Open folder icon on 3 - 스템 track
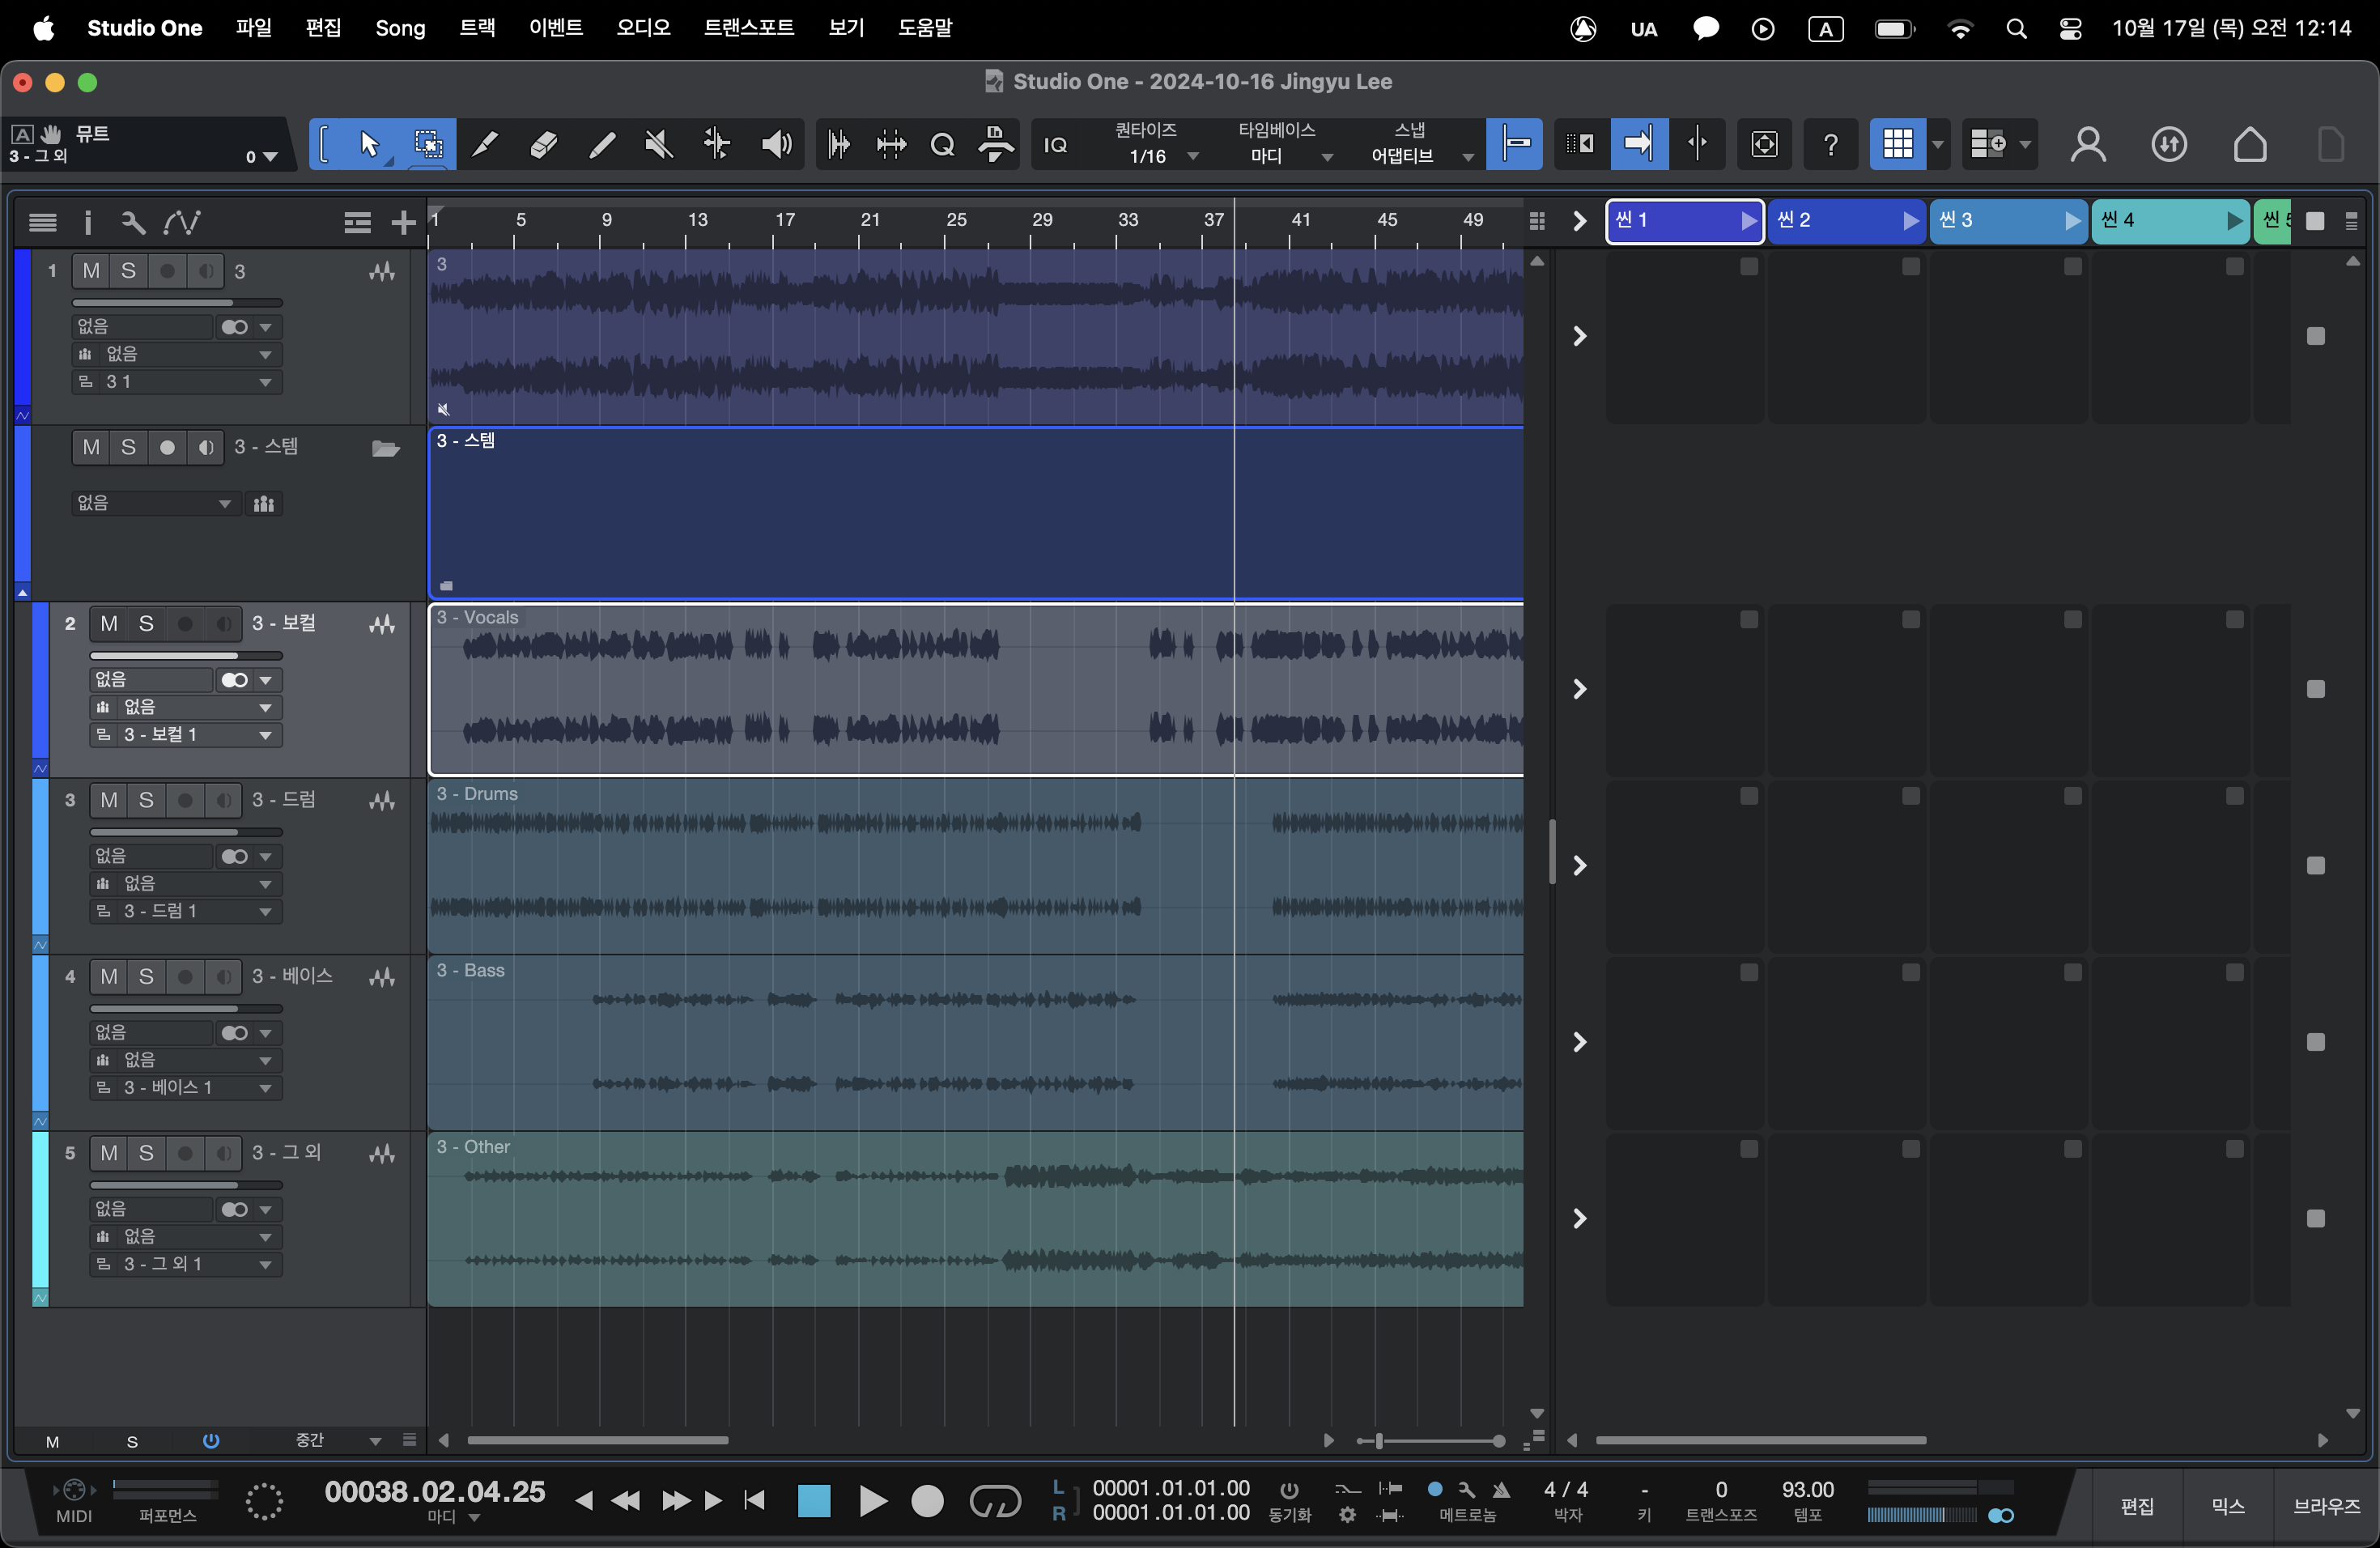Screen dimensions: 2380x1548 point(385,448)
